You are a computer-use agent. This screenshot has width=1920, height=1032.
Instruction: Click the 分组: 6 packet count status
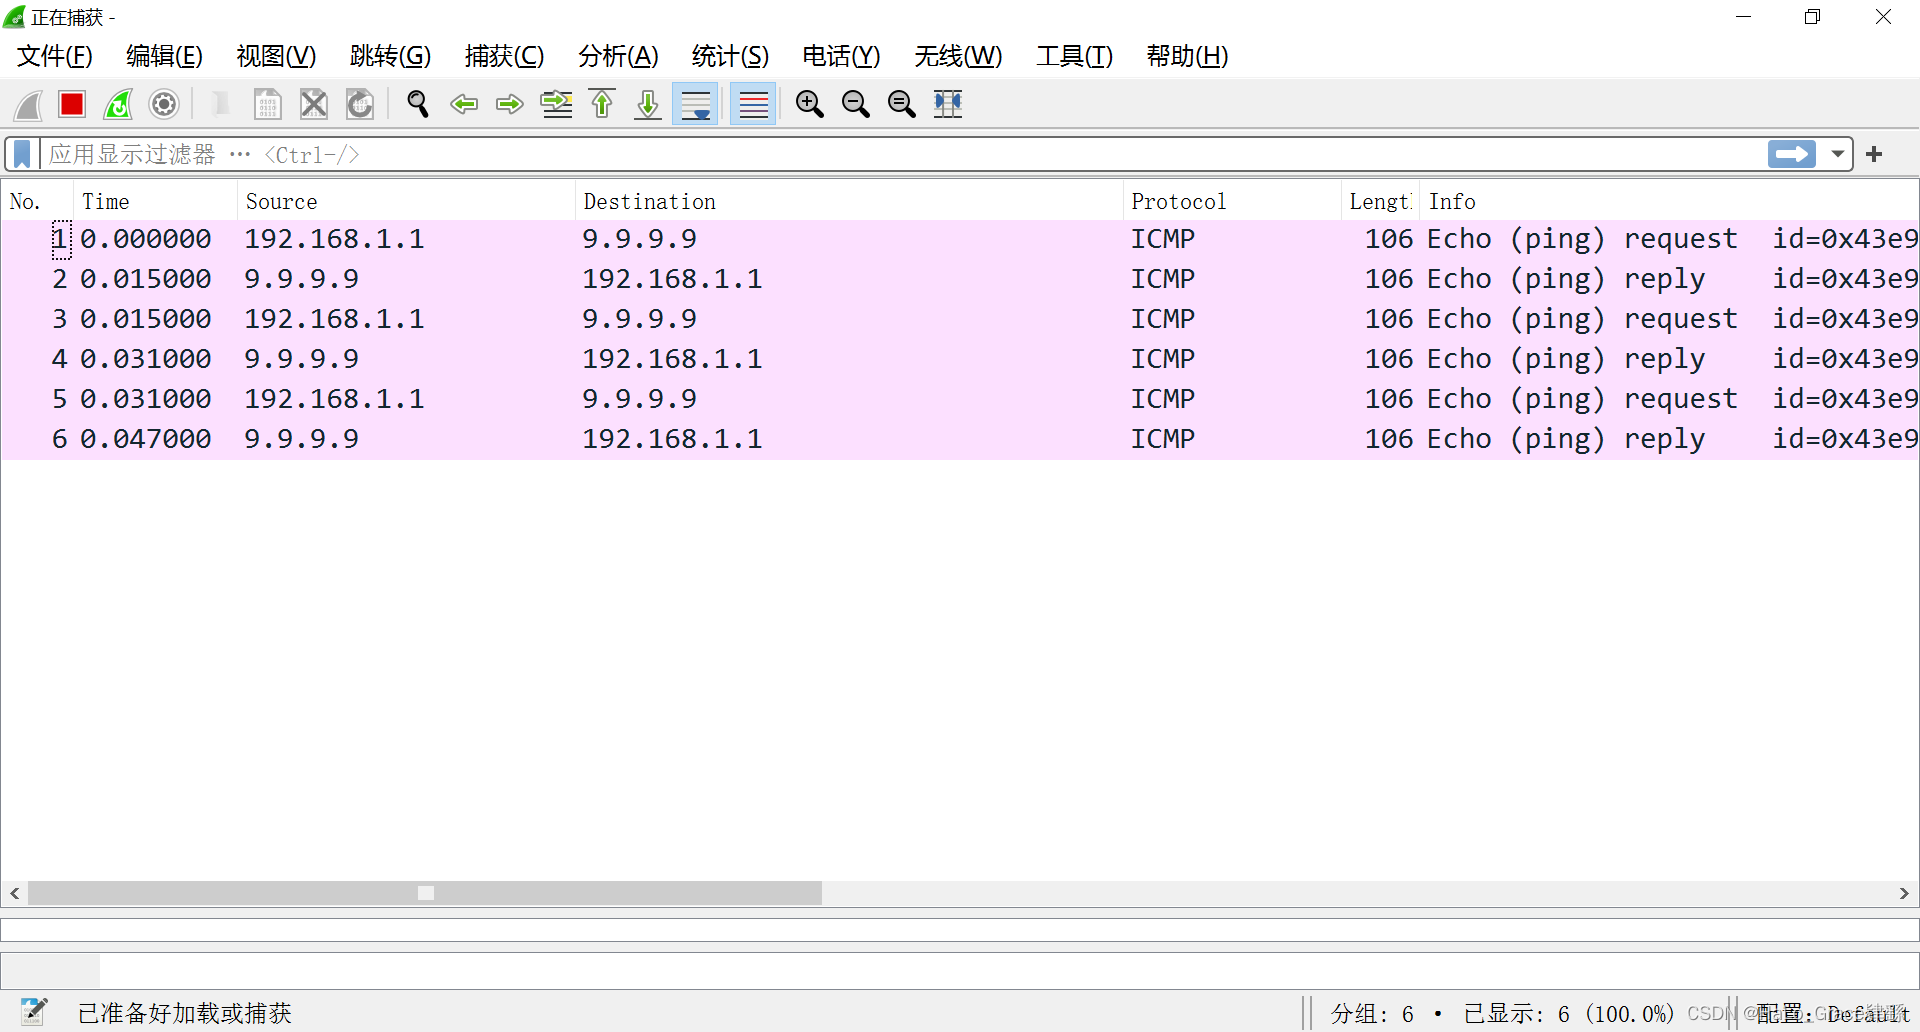(1372, 1014)
